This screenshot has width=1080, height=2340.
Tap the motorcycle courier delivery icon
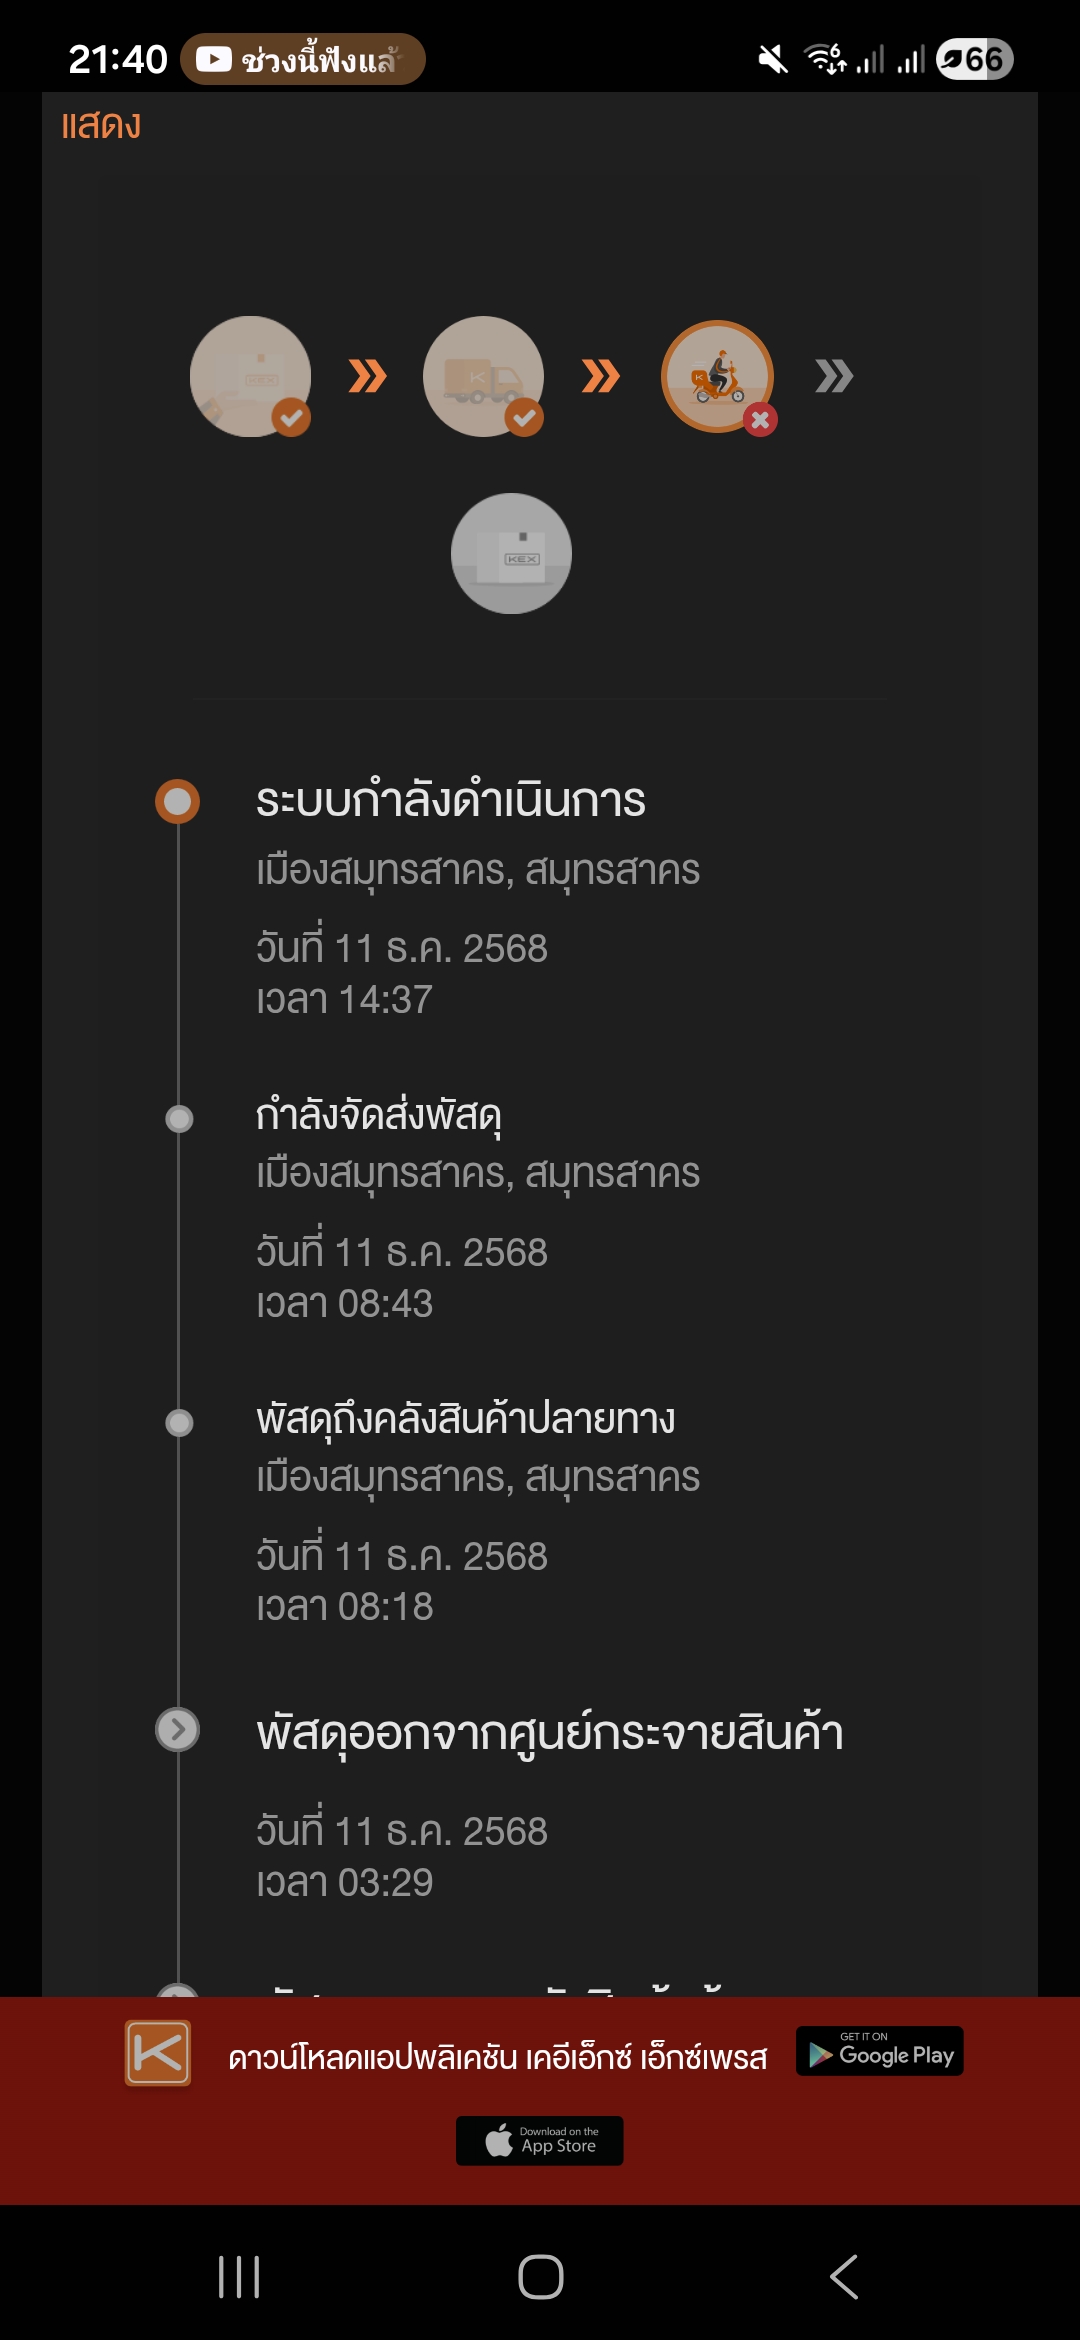(x=718, y=376)
